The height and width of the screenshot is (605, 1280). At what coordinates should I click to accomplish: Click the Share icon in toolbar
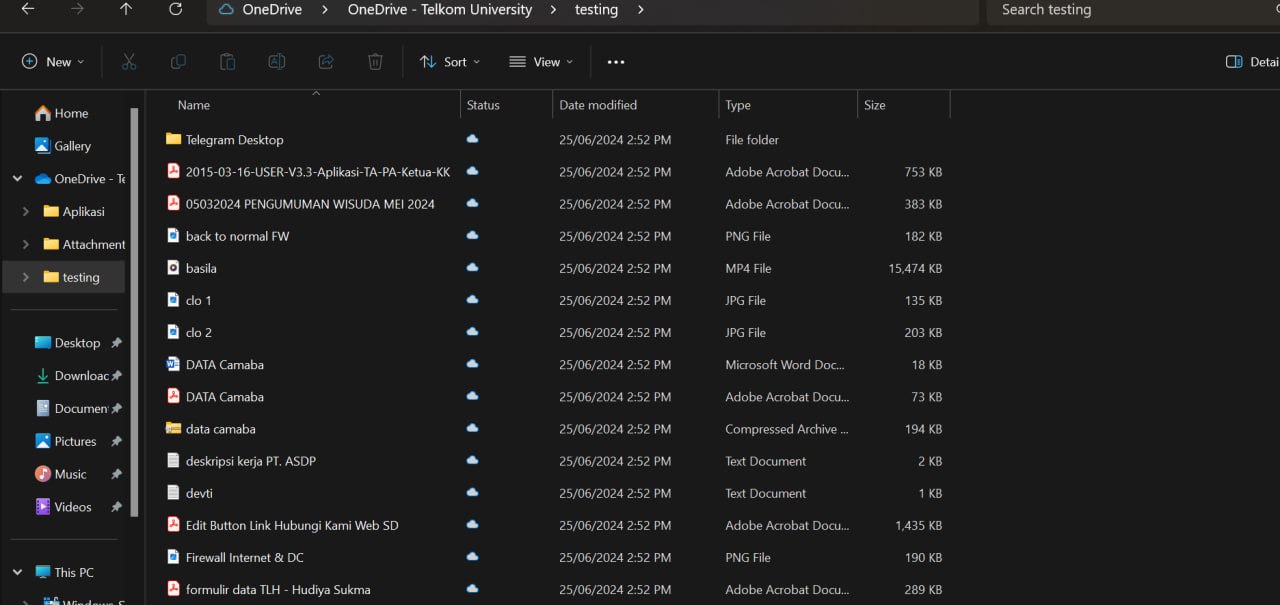click(x=326, y=62)
